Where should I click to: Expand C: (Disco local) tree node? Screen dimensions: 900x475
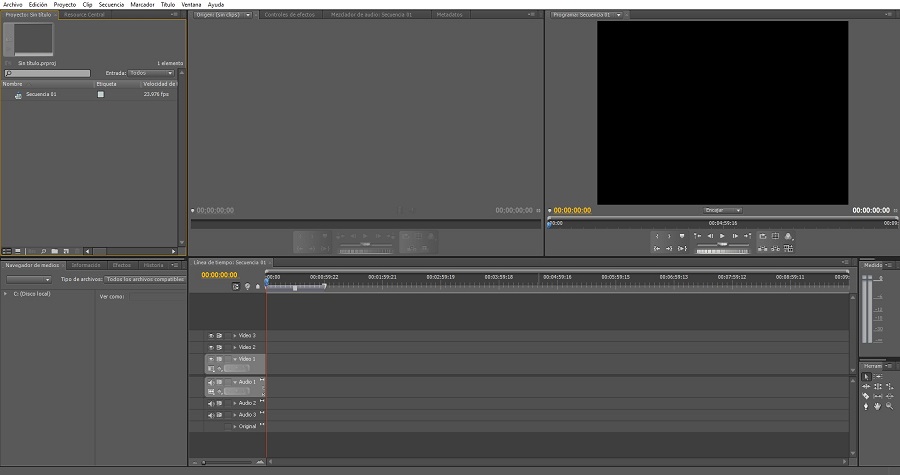[x=6, y=294]
